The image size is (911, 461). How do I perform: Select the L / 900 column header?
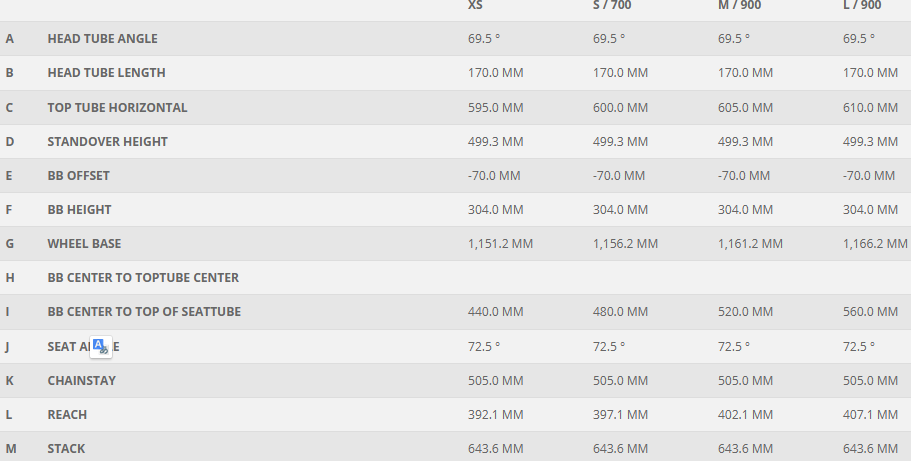862,6
